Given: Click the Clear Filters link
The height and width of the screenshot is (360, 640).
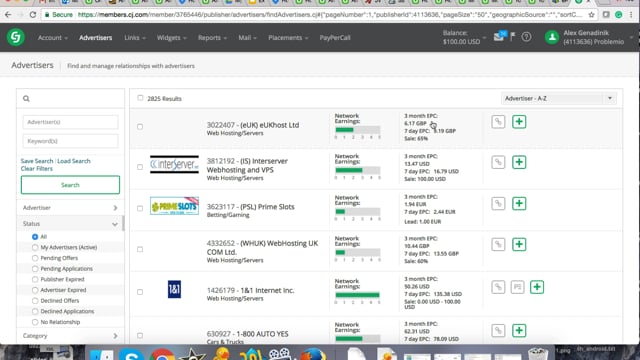Looking at the screenshot, I should click(x=37, y=169).
